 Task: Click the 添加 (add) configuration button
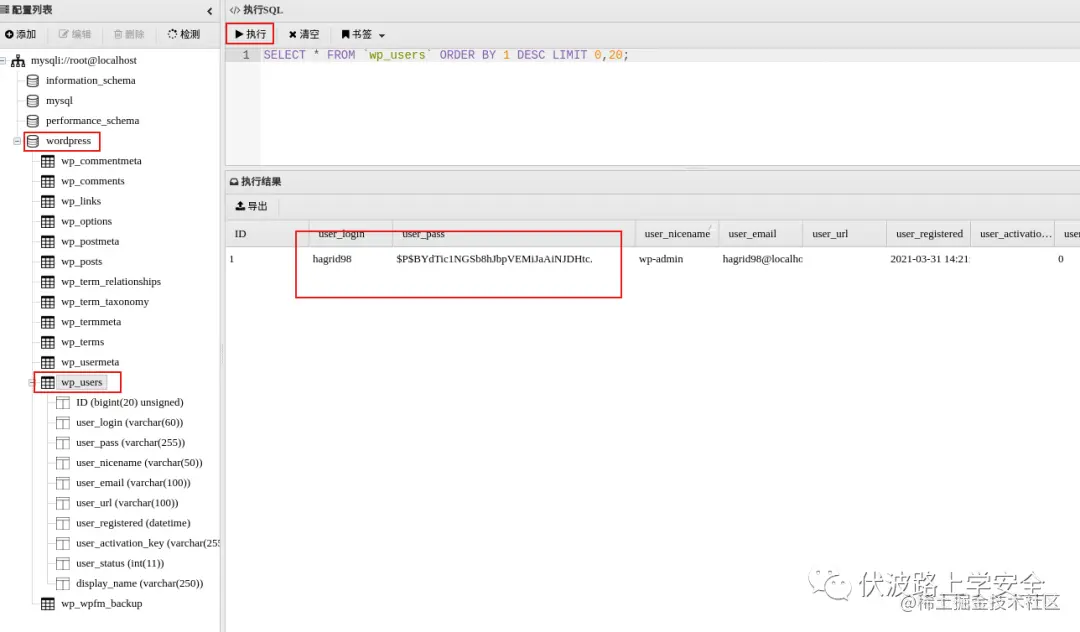21,34
